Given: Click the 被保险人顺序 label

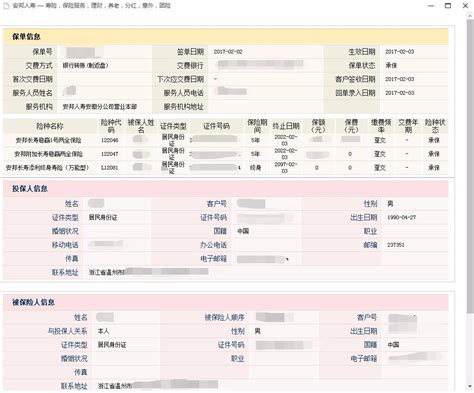Looking at the screenshot, I should click(224, 317).
